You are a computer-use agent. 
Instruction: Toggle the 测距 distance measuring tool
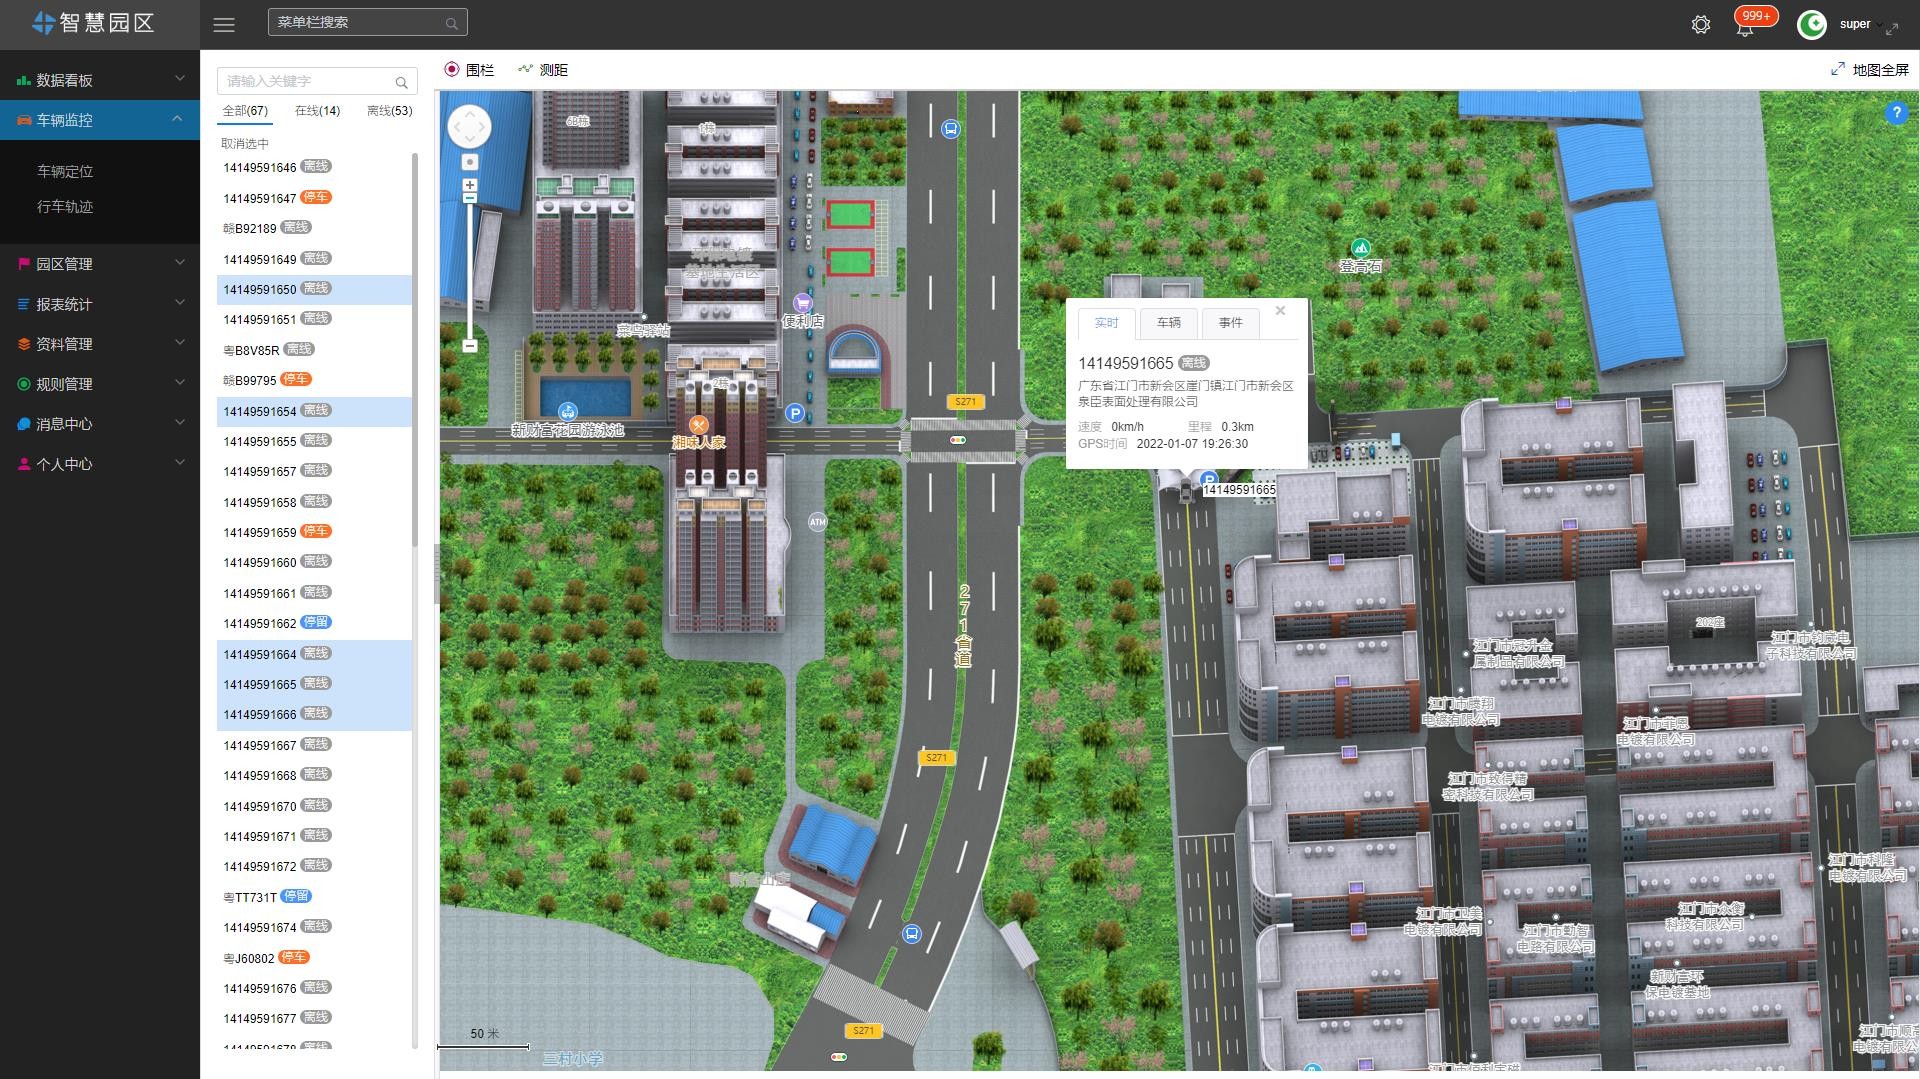[x=543, y=70]
